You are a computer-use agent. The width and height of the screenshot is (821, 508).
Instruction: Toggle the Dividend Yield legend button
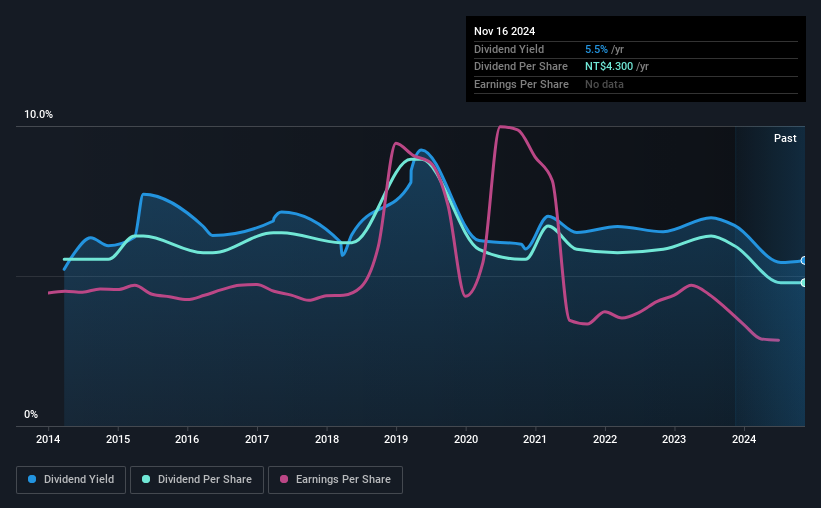click(x=71, y=480)
